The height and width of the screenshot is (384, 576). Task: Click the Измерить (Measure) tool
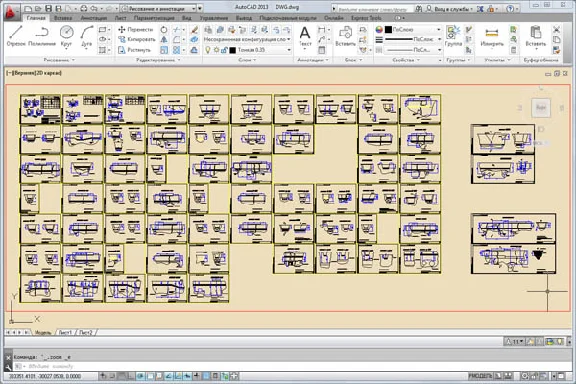pos(492,36)
